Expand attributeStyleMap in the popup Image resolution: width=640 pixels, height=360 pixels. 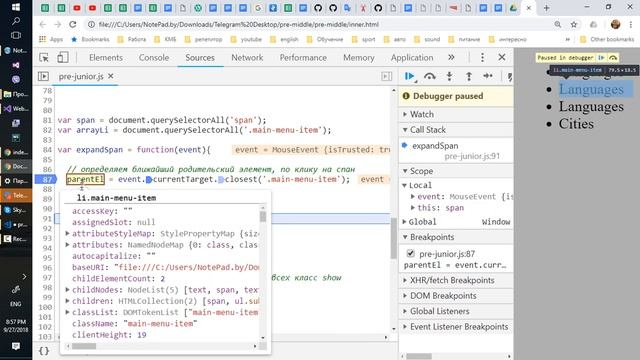point(67,233)
